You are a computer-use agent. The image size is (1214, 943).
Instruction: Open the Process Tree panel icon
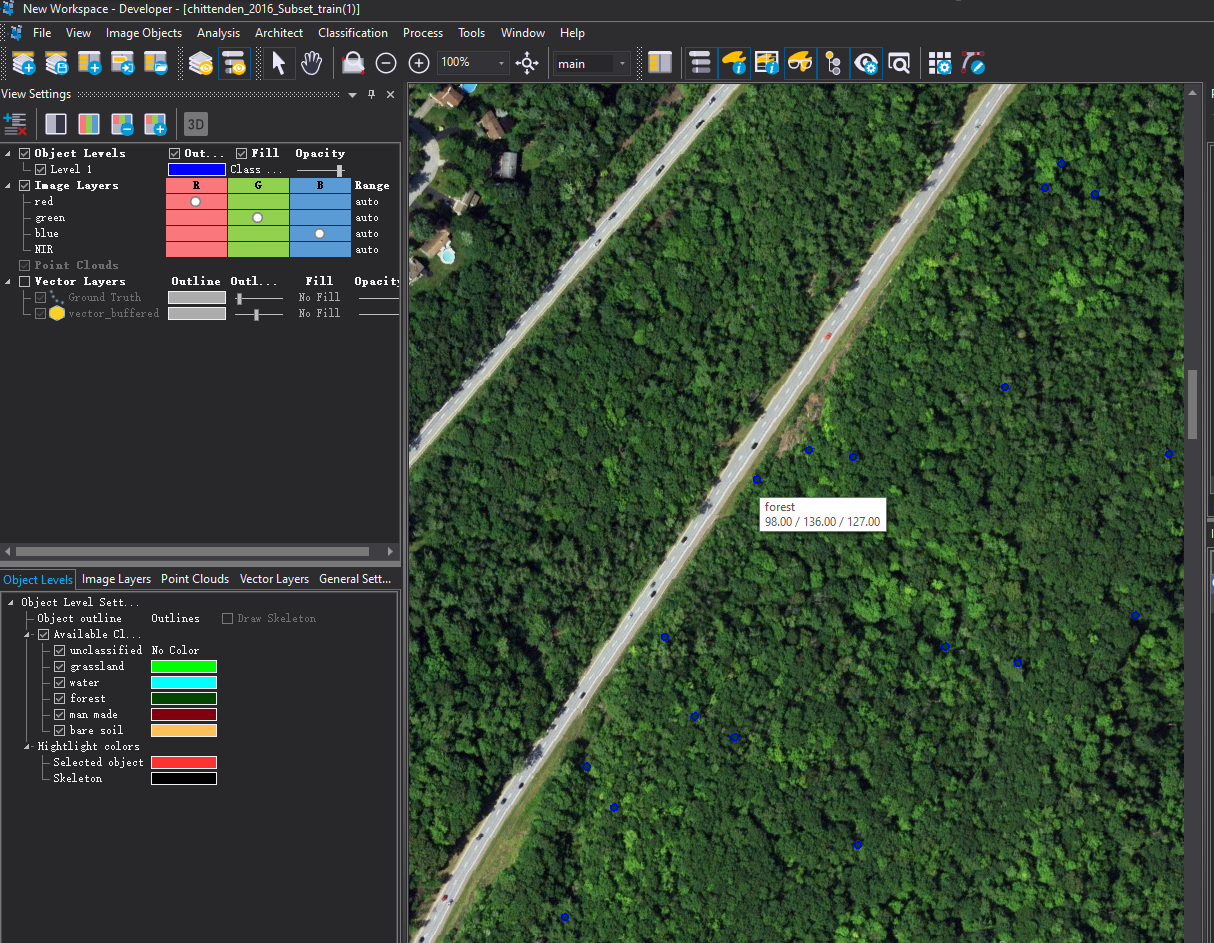pyautogui.click(x=700, y=63)
